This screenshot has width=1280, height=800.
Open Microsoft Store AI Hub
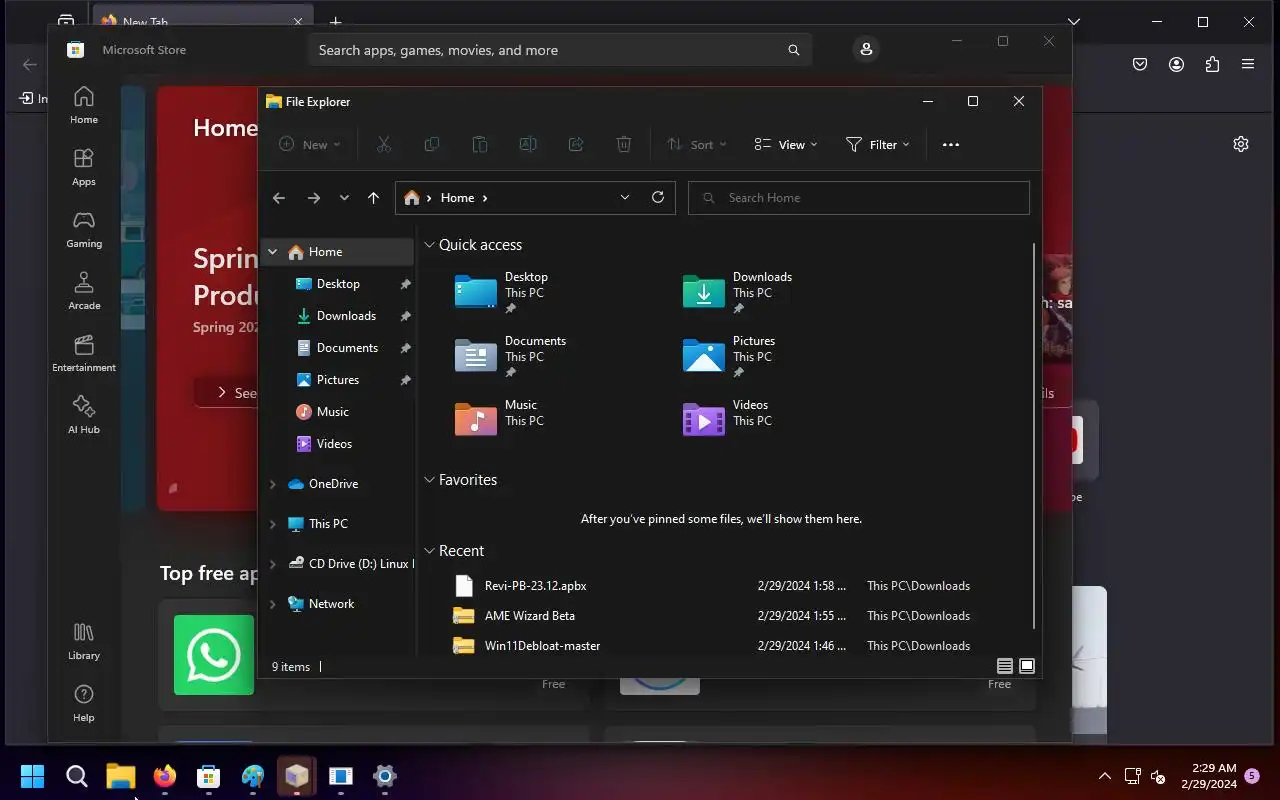click(x=84, y=415)
